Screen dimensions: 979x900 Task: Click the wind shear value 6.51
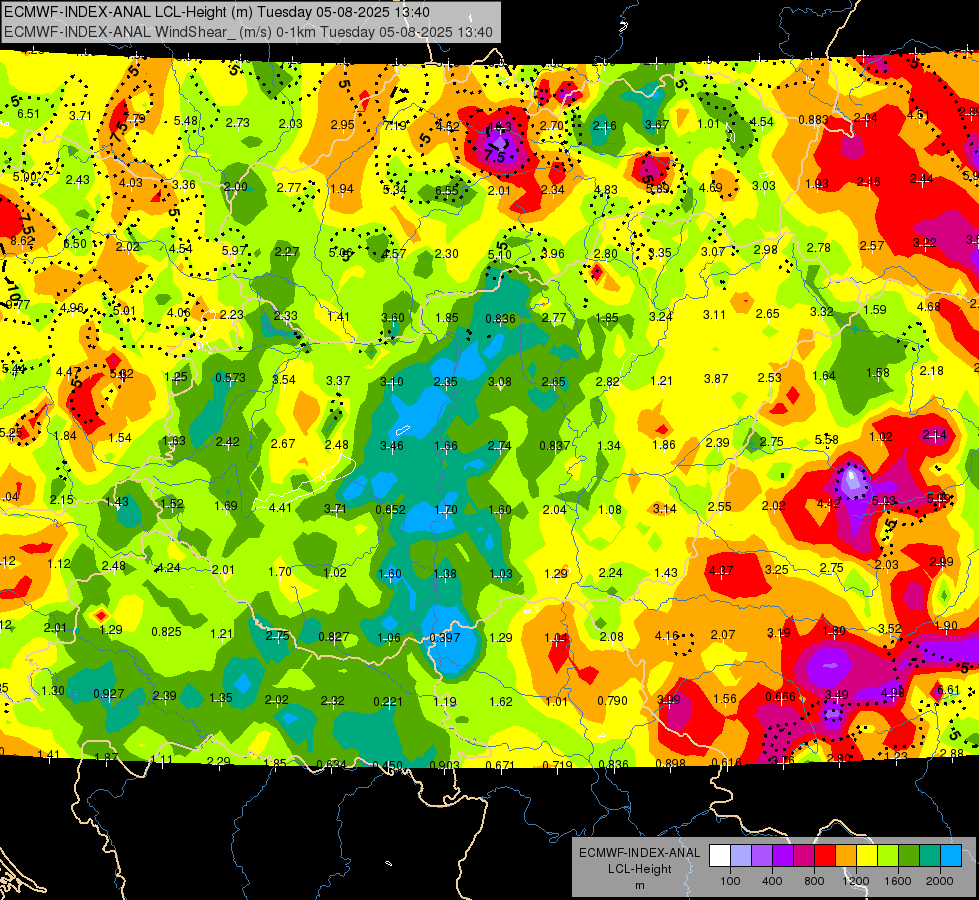click(x=28, y=114)
